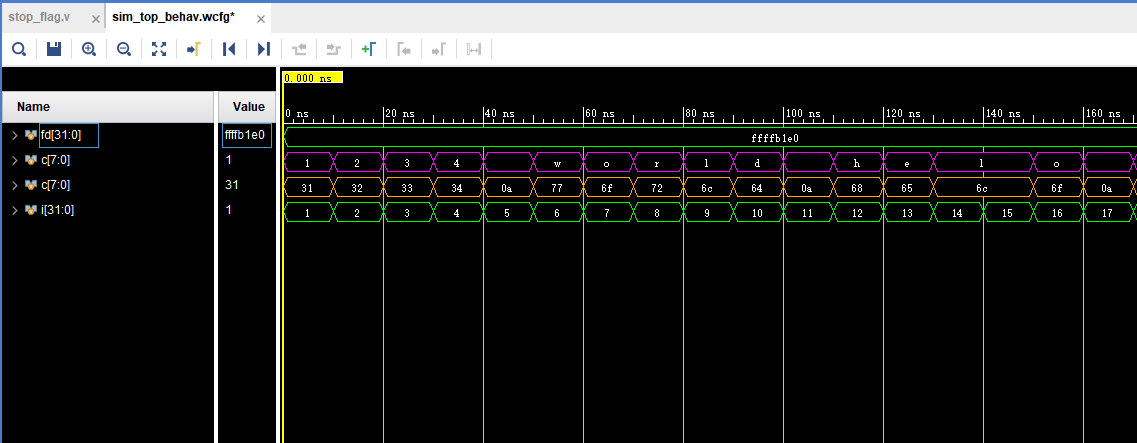Click the yellow 0.000 ns cursor label

tap(312, 78)
